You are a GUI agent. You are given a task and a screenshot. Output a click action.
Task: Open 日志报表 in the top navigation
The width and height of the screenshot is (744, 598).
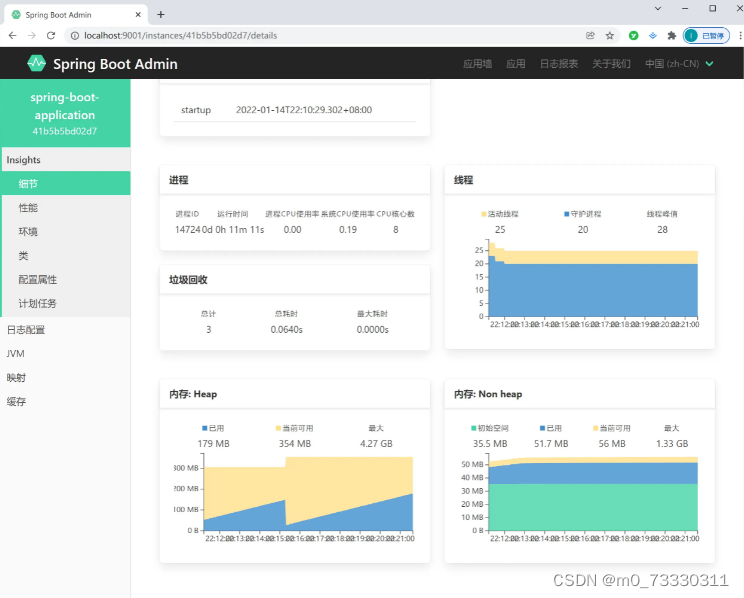coord(558,64)
